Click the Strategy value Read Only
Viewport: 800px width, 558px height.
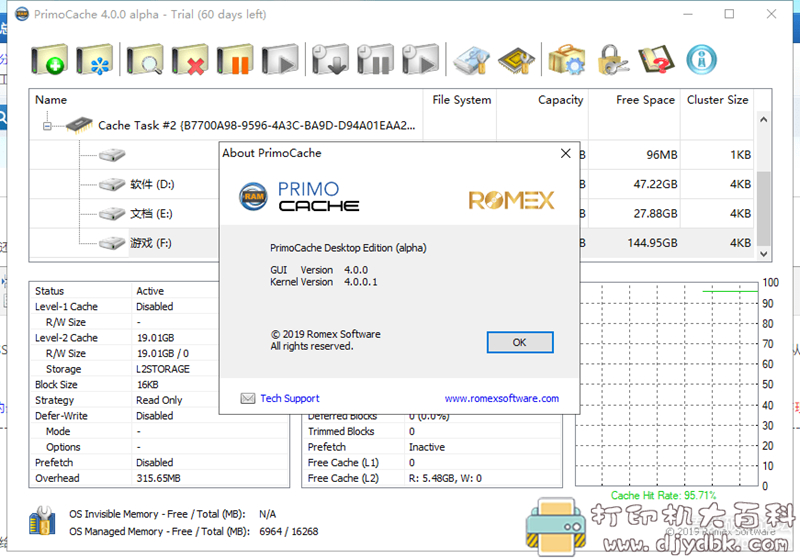tap(159, 400)
